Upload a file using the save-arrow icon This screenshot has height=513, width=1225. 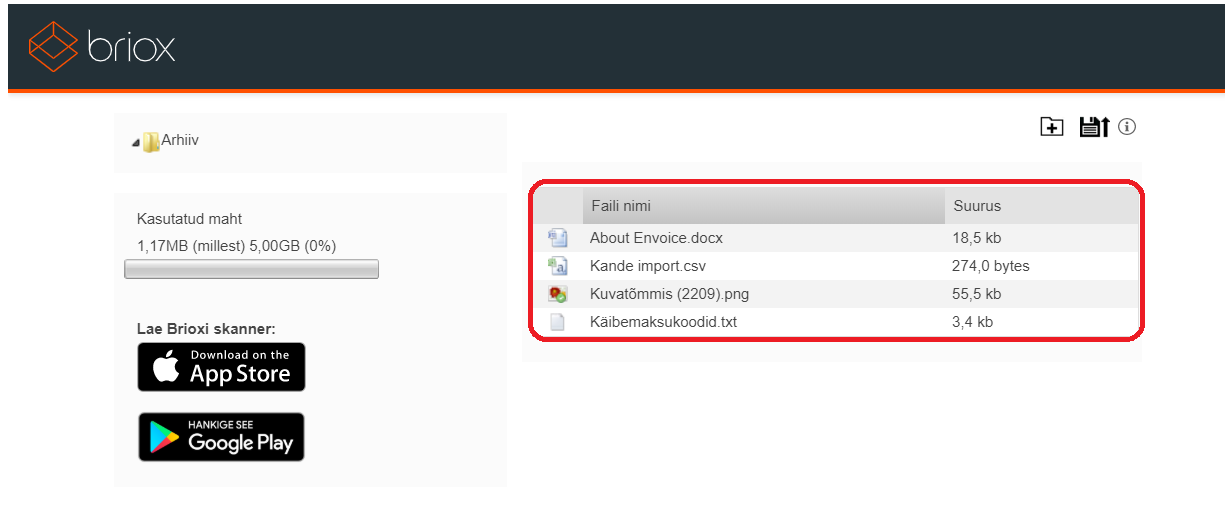tap(1094, 127)
